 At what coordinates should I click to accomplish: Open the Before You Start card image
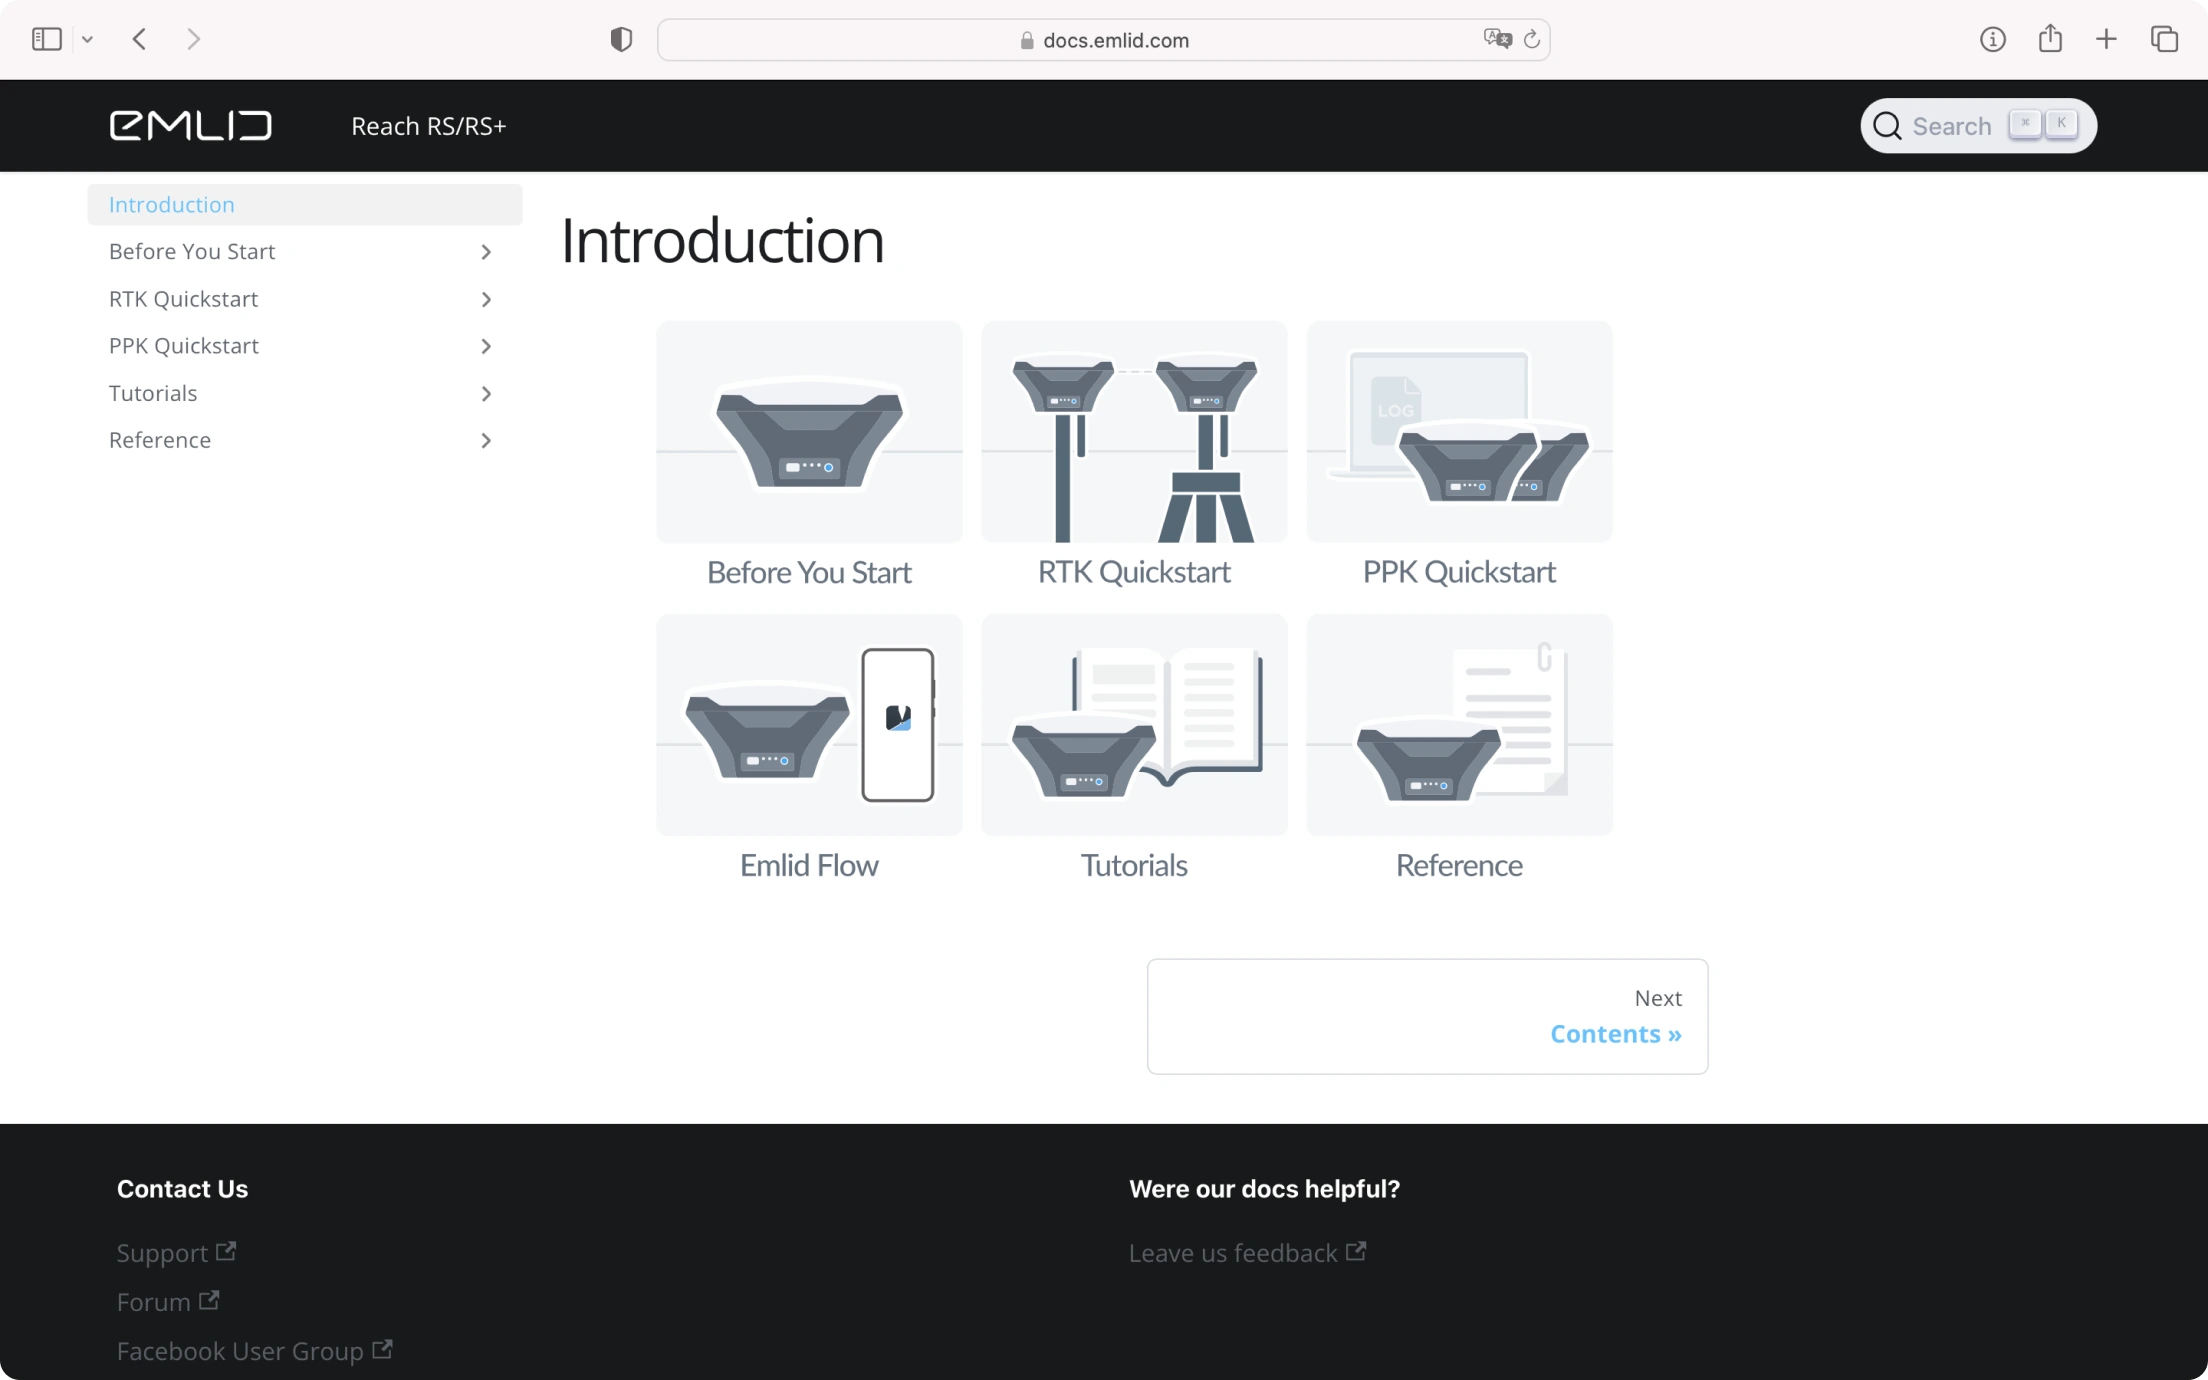click(x=809, y=432)
